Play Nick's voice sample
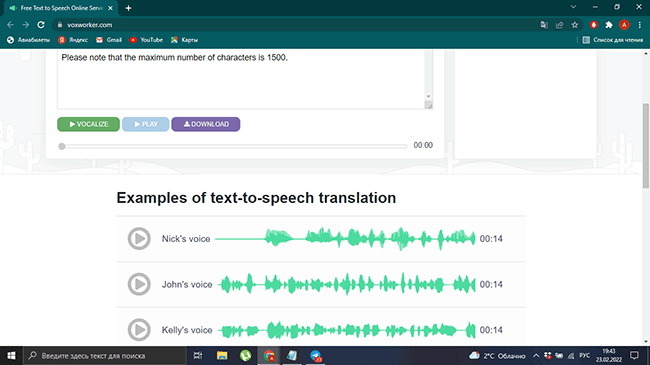The height and width of the screenshot is (365, 650). [139, 238]
